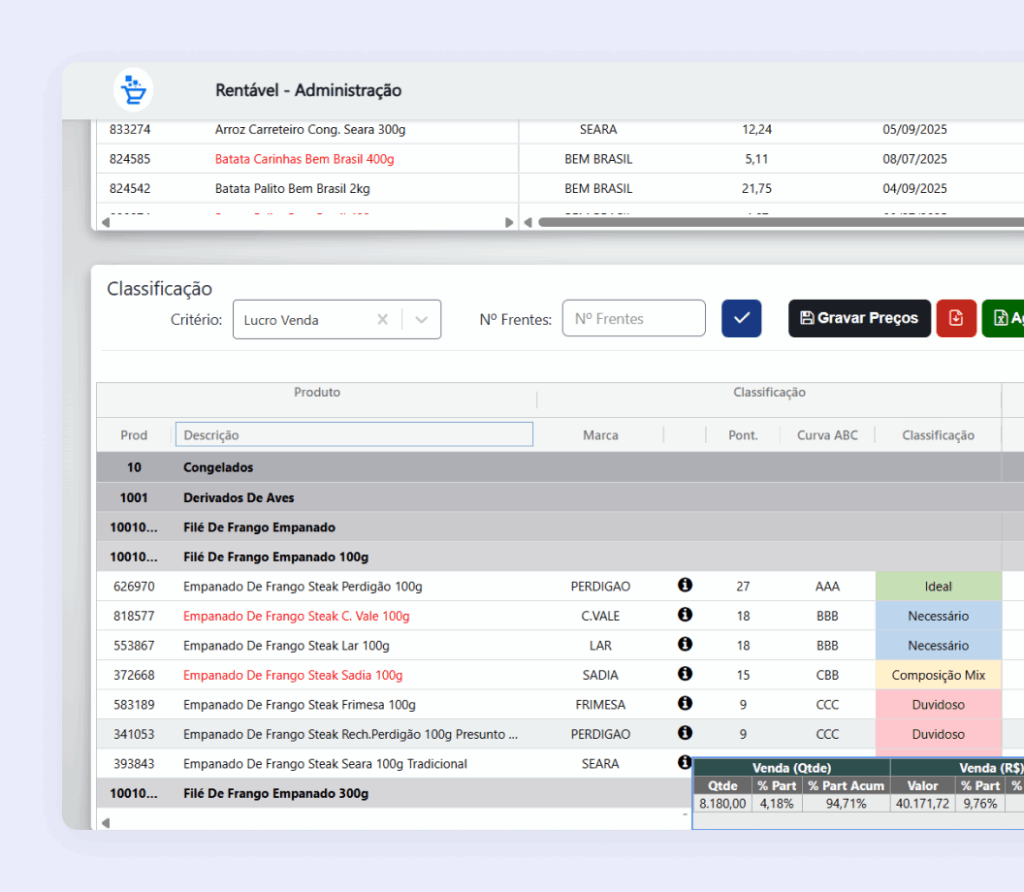
Task: Clear the Lucro Venda criterion selection
Action: click(x=382, y=320)
